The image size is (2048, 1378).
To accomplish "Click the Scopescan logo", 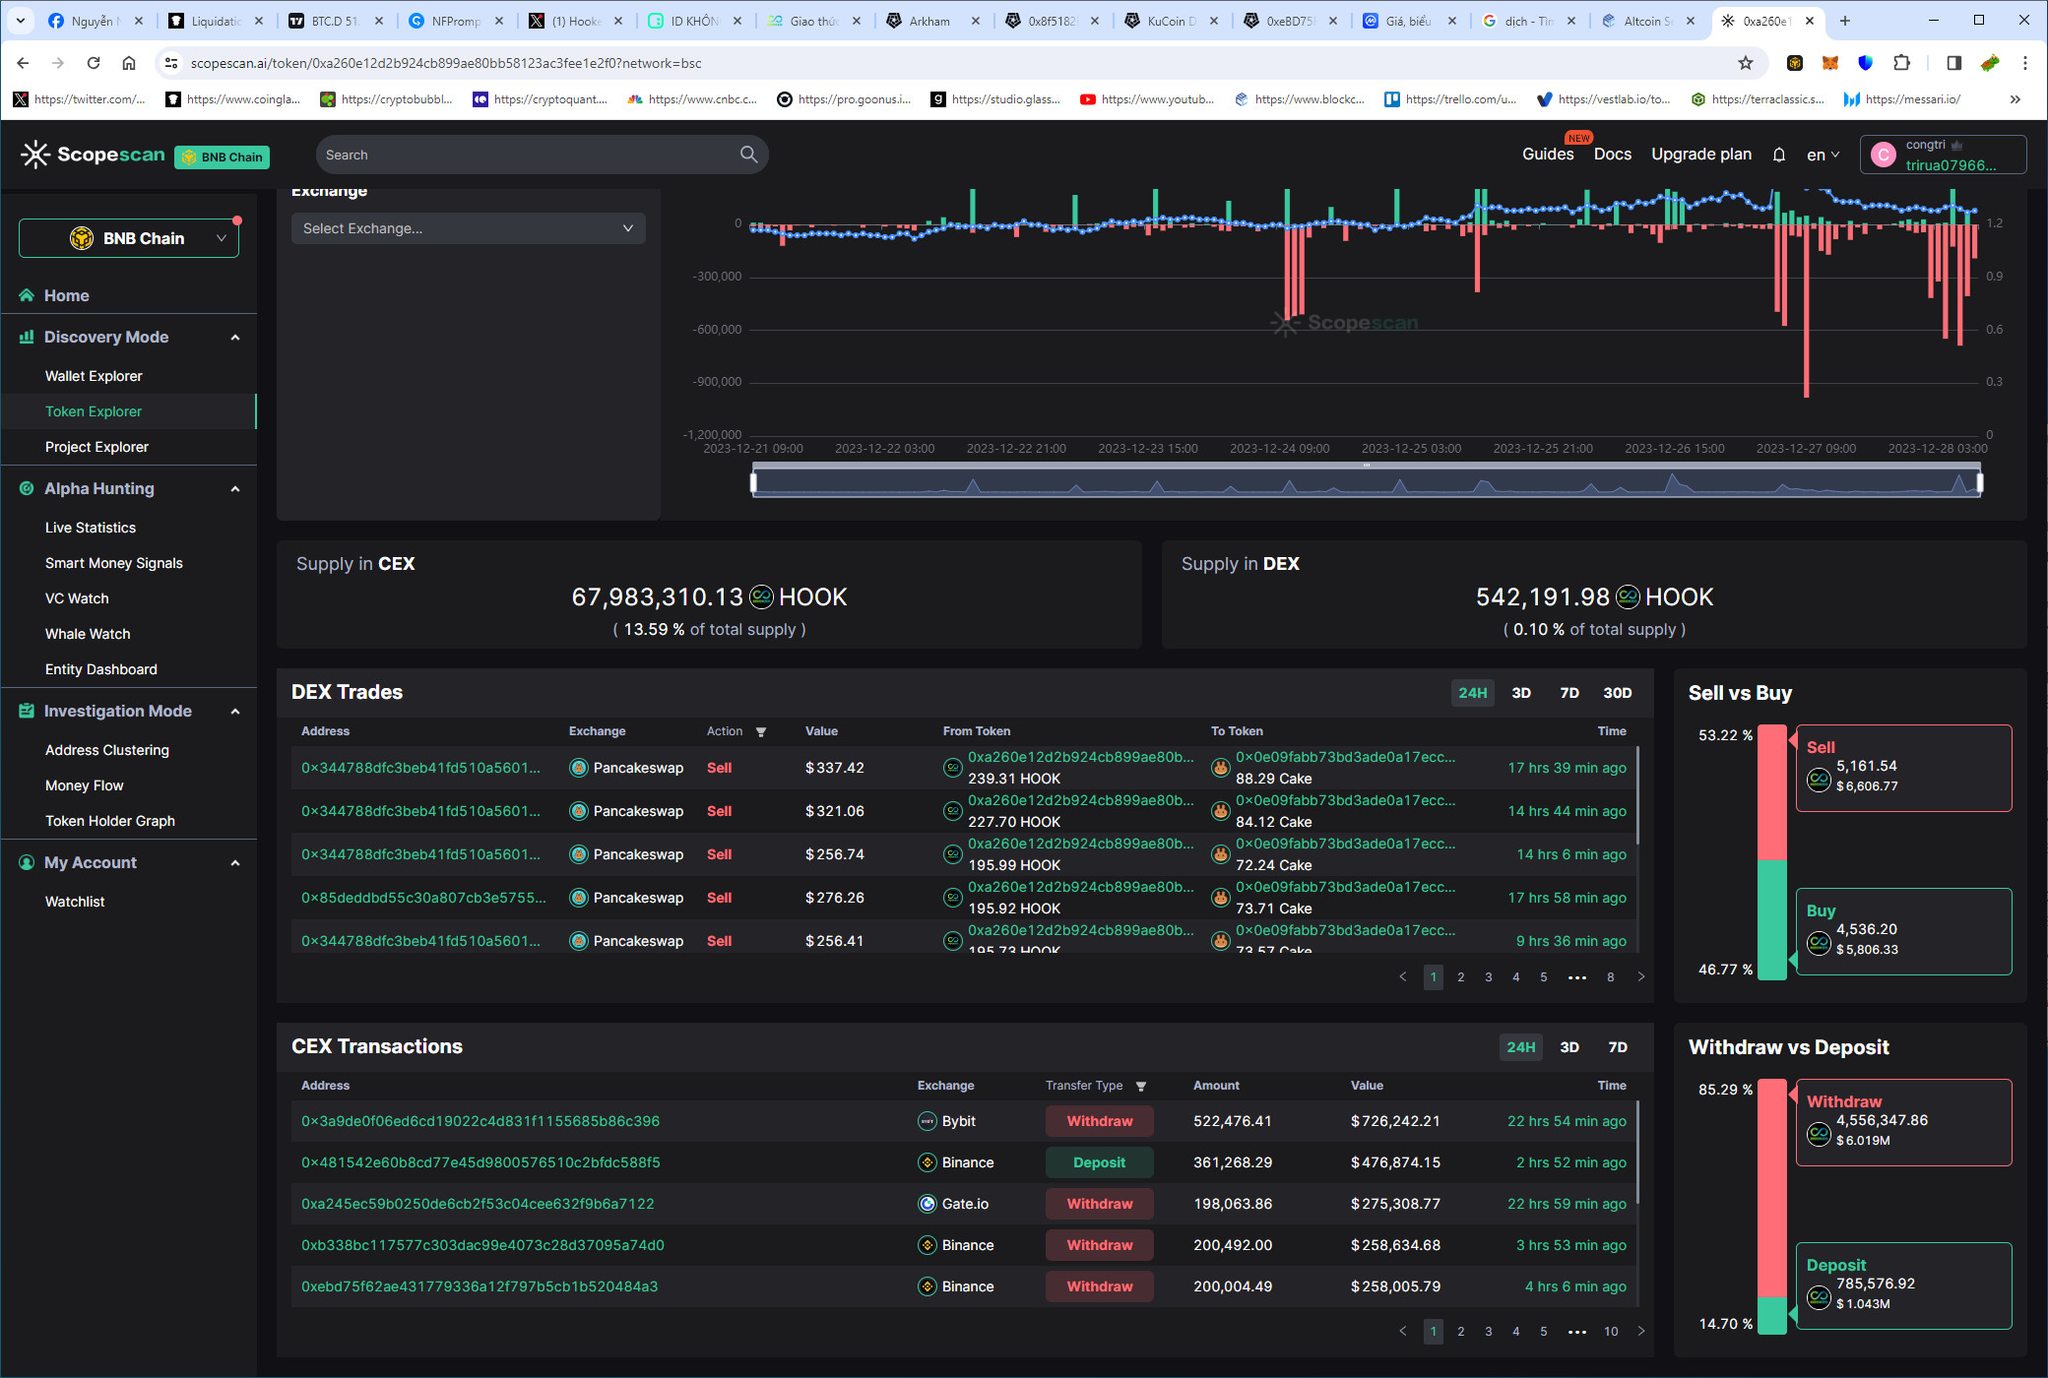I will tap(93, 155).
